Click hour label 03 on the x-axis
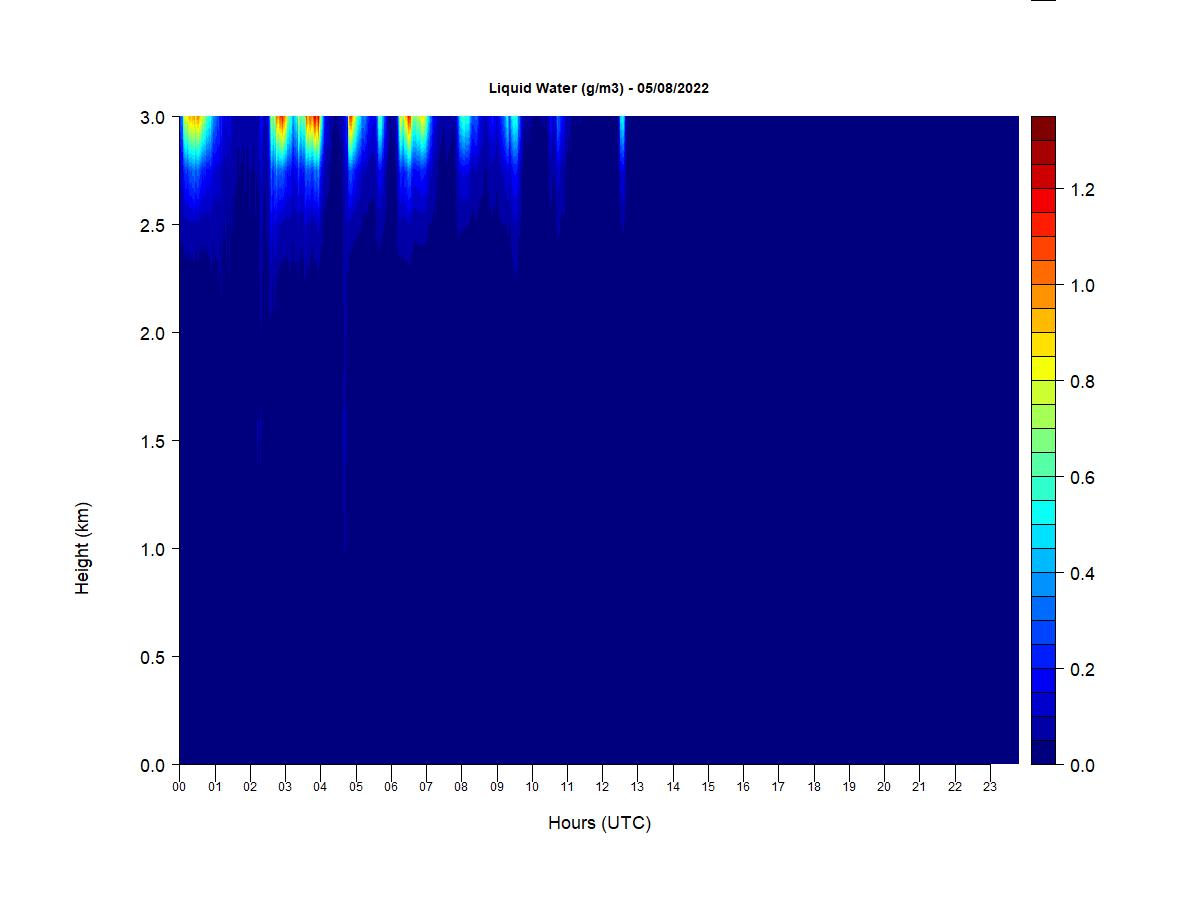This screenshot has height=900, width=1200. (285, 787)
